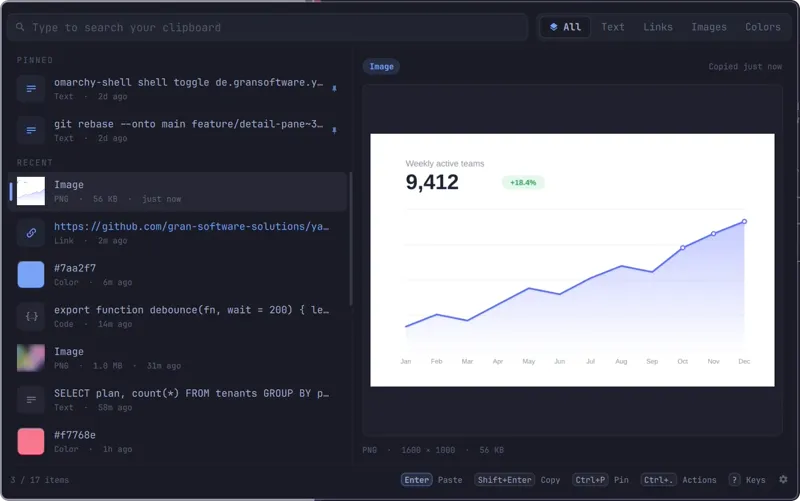Select the #7aa2f7 blue color swatch
The image size is (800, 501).
pos(31,274)
